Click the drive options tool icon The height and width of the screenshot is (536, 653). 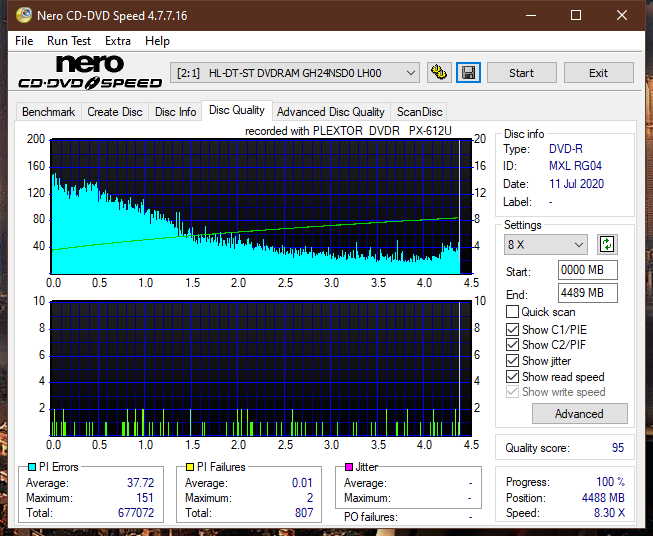coord(439,73)
